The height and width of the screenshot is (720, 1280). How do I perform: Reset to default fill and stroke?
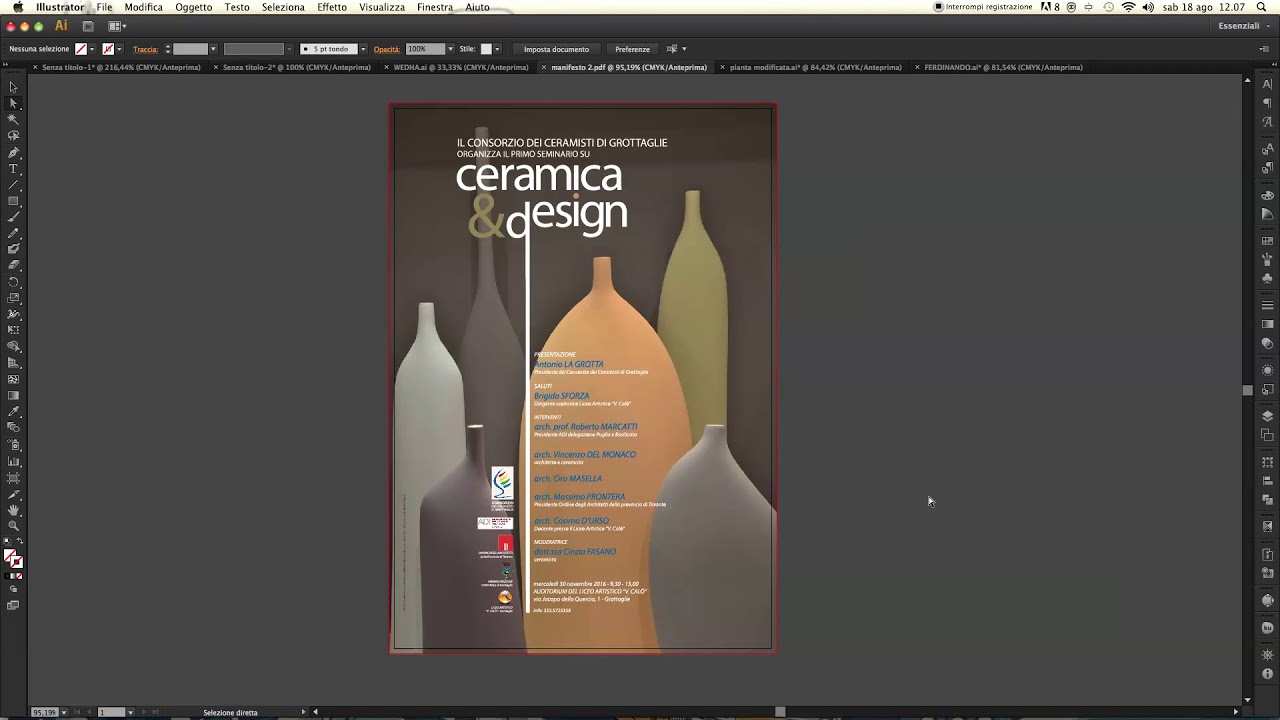7,542
